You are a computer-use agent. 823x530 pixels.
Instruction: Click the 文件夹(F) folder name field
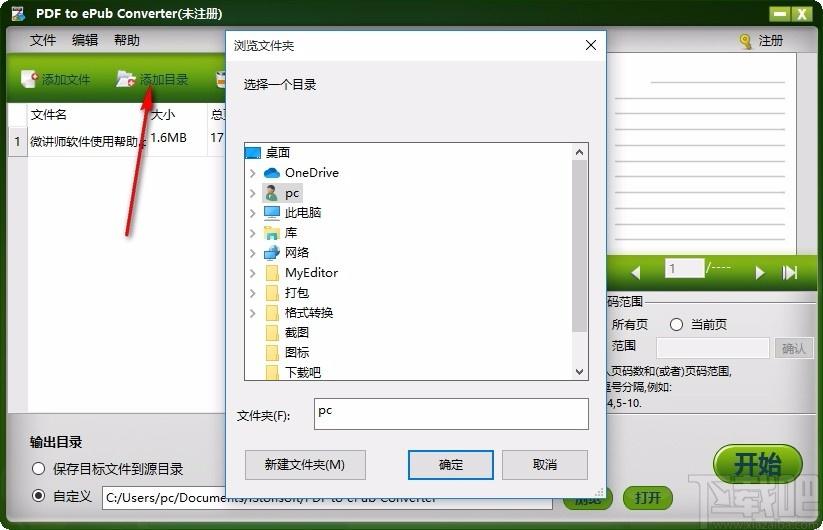[451, 414]
